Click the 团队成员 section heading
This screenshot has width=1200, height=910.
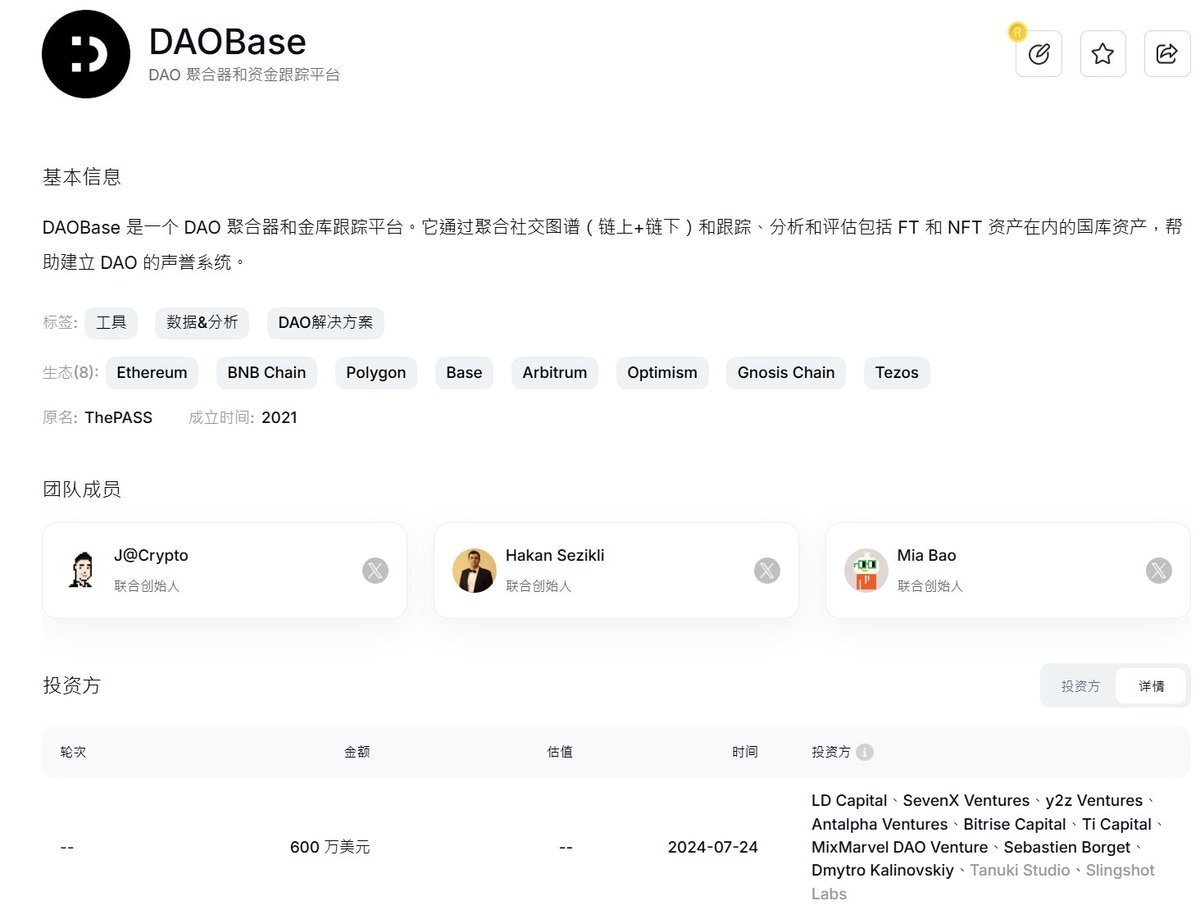82,489
